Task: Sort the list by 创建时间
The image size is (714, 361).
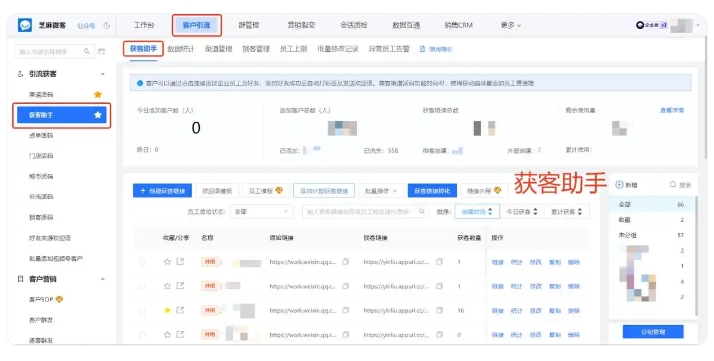Action: pyautogui.click(x=477, y=212)
